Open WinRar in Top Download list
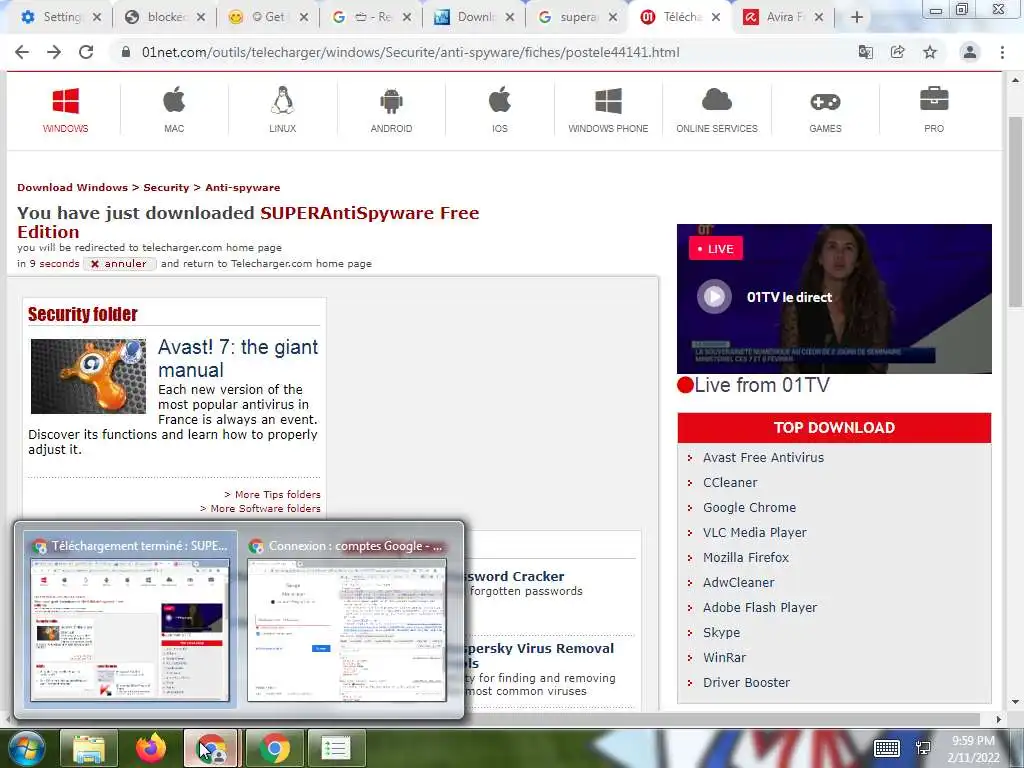This screenshot has width=1024, height=768. 724,657
